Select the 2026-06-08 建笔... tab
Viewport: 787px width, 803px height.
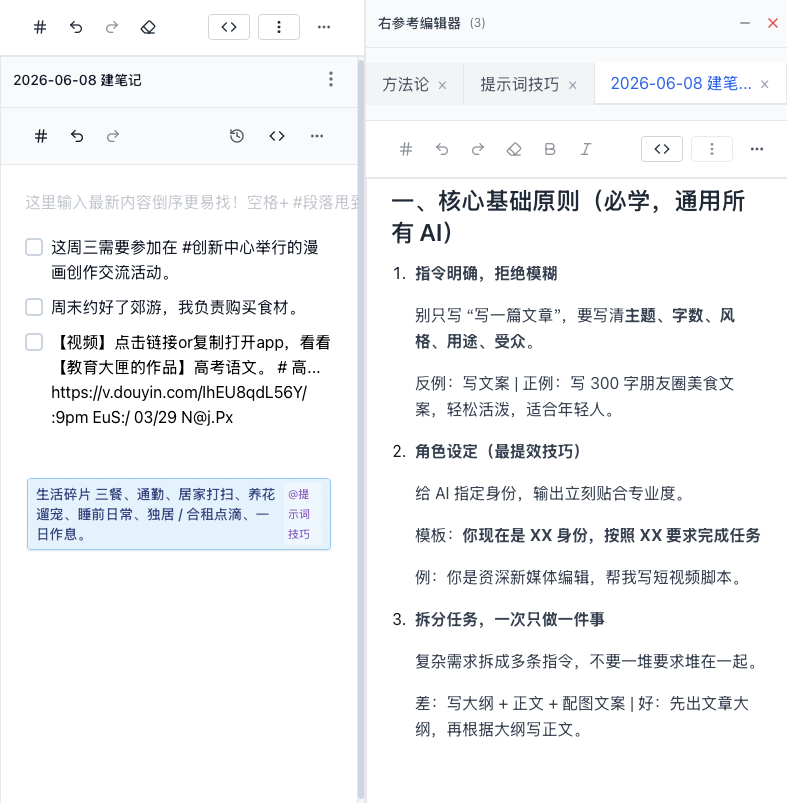(681, 83)
